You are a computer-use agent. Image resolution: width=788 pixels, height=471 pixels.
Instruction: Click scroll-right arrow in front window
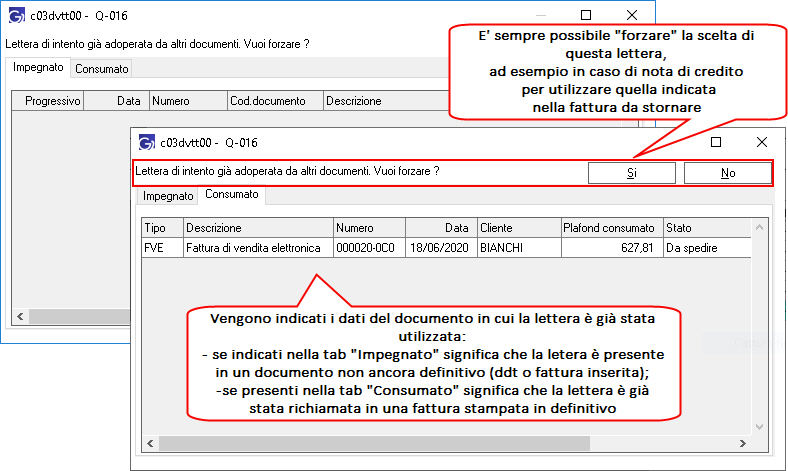743,443
